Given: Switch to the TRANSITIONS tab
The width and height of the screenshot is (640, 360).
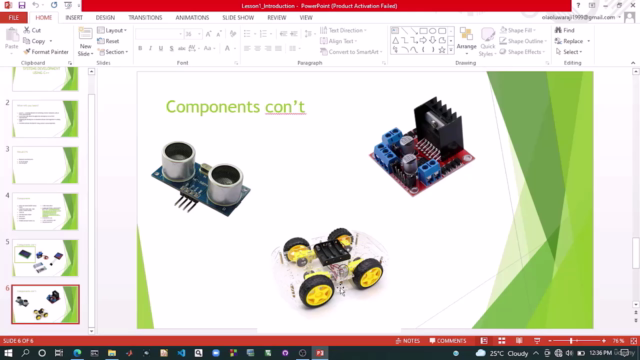Looking at the screenshot, I should coord(145,18).
